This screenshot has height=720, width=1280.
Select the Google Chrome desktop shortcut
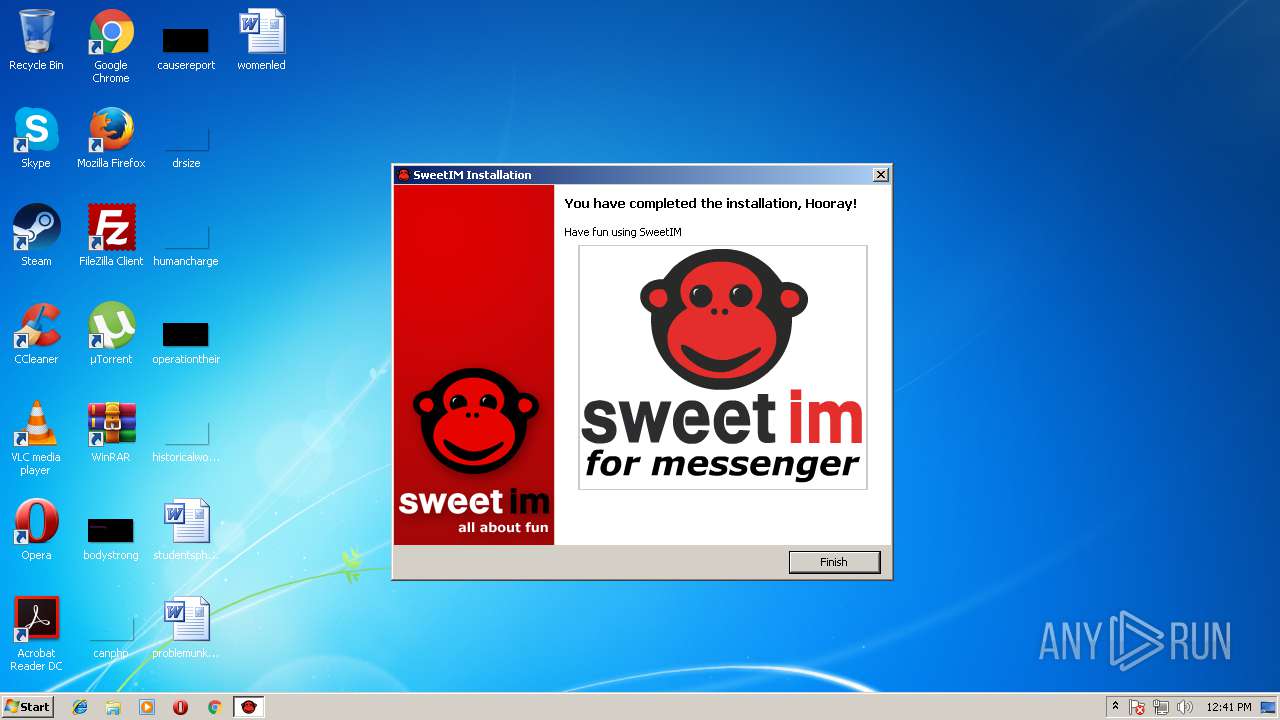point(111,46)
